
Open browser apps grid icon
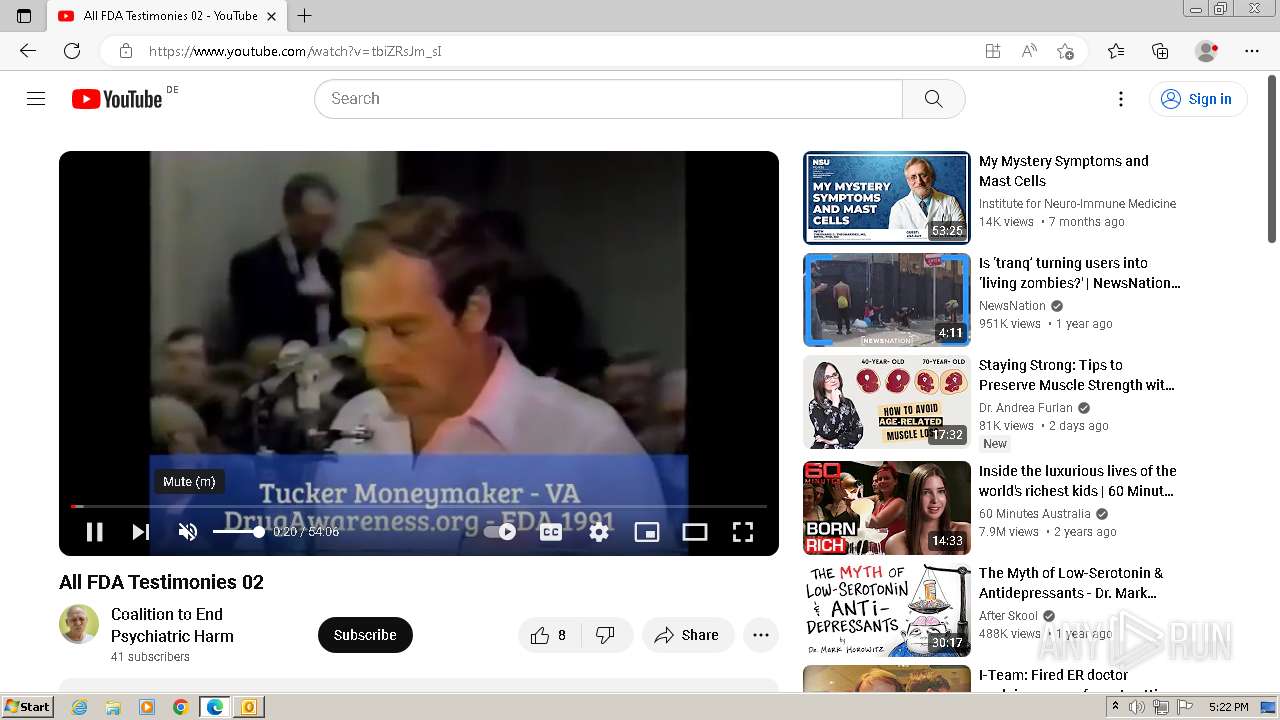[x=993, y=51]
